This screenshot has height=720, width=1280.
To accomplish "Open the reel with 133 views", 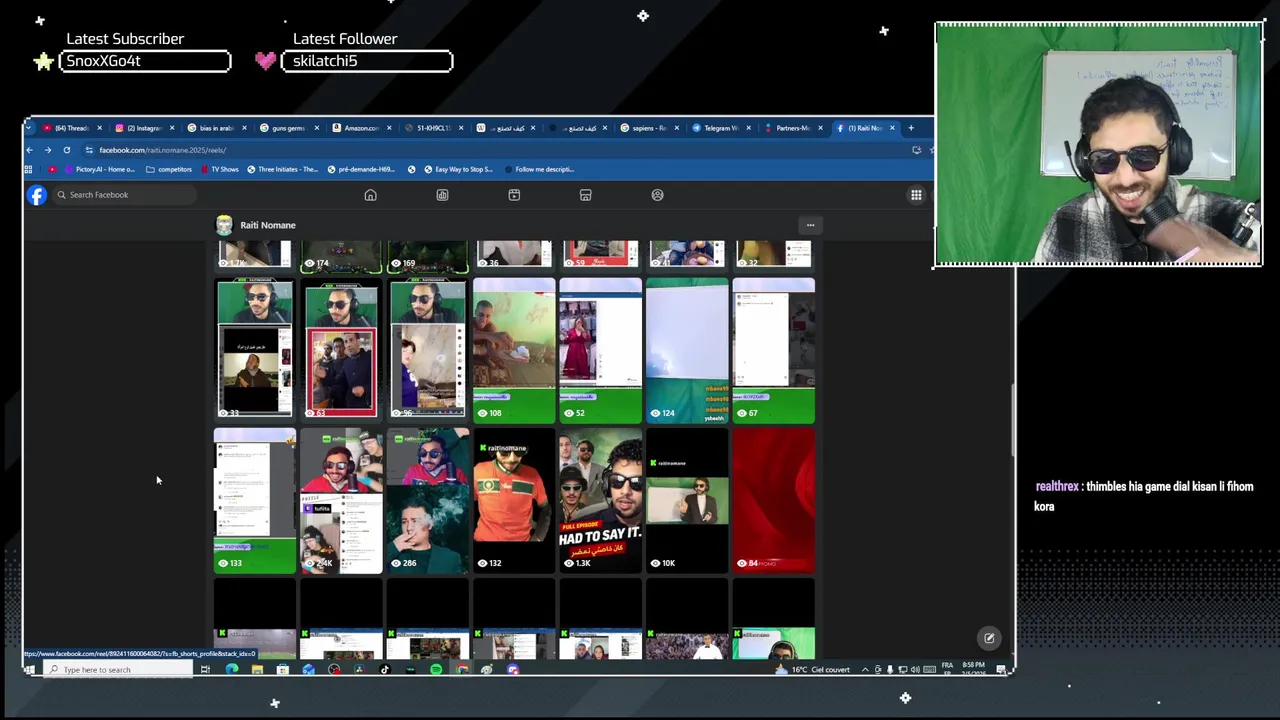I will [x=255, y=500].
